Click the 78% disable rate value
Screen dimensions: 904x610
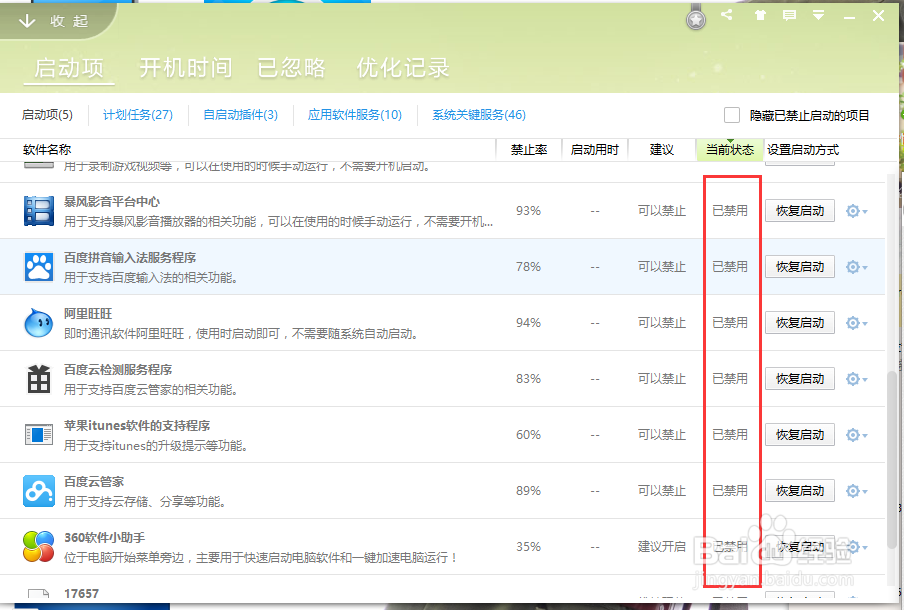528,267
